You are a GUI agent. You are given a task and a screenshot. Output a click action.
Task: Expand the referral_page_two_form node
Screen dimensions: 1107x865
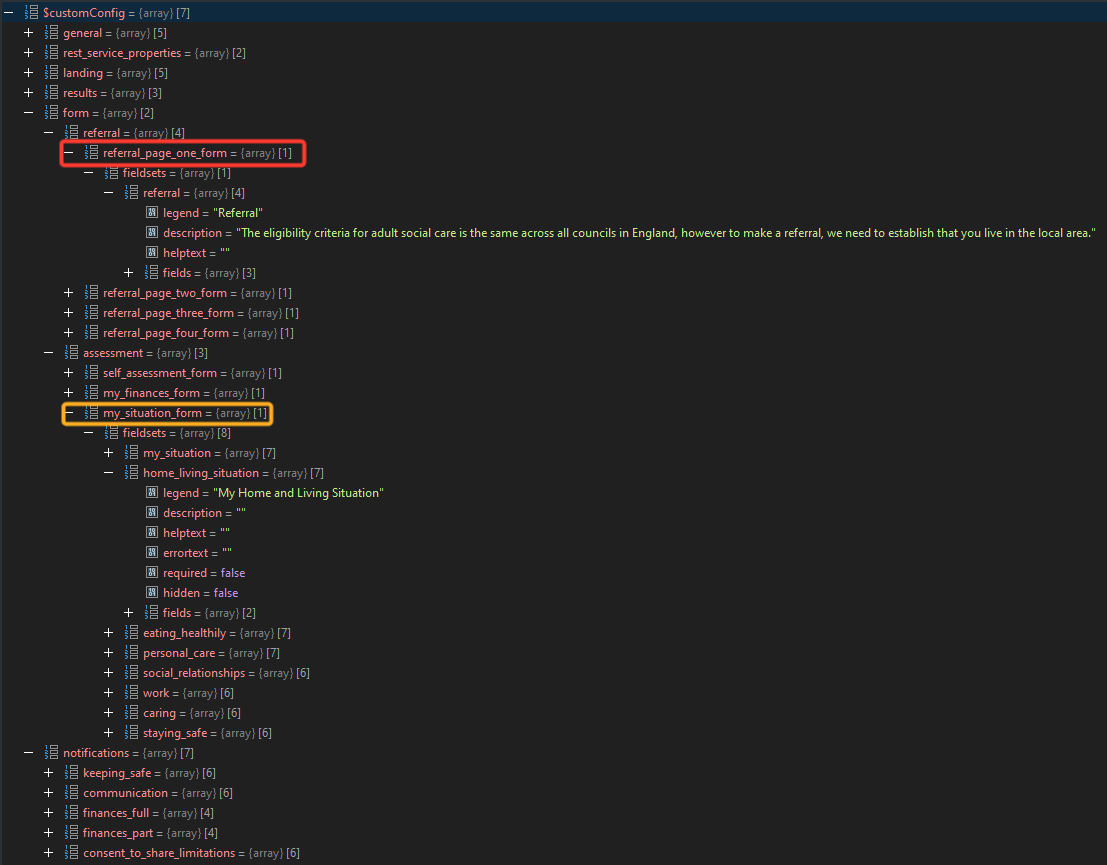(68, 293)
